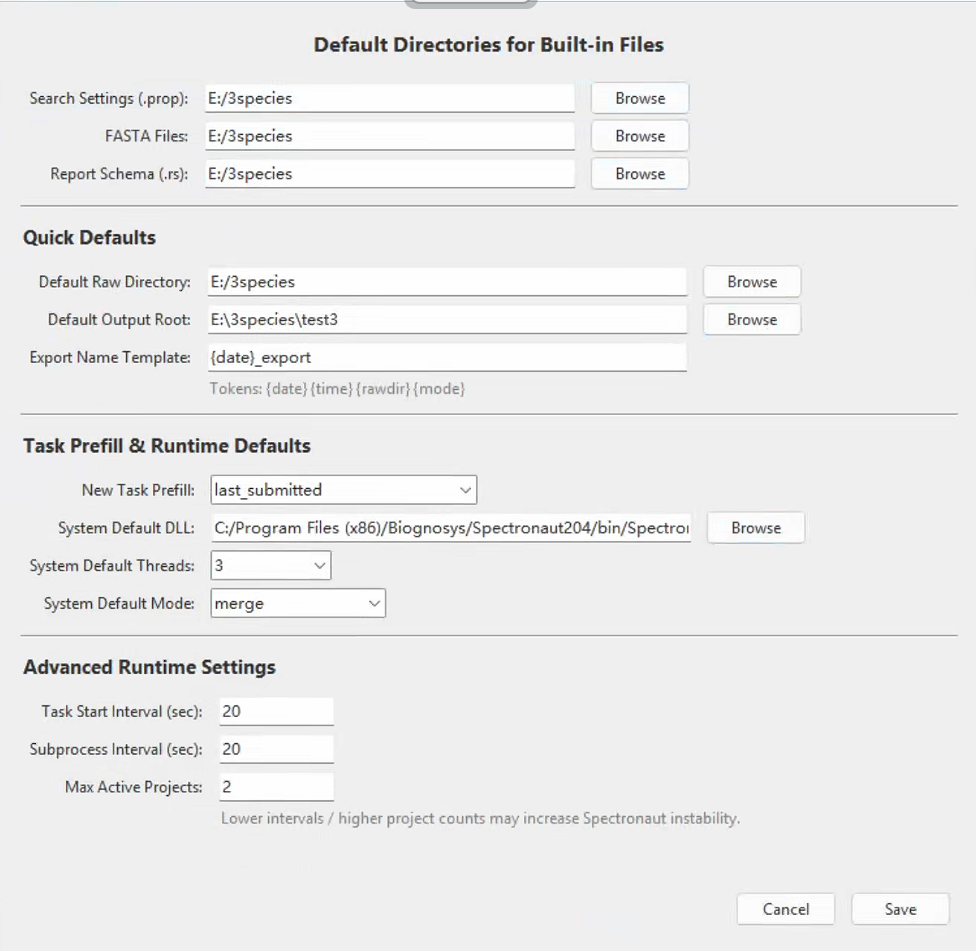The height and width of the screenshot is (951, 976).
Task: Browse for Default Raw Directory
Action: click(x=752, y=282)
